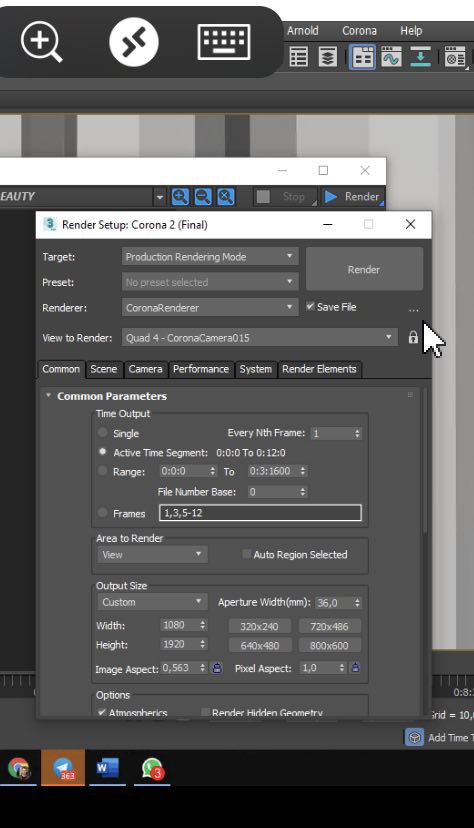This screenshot has width=474, height=828.
Task: Switch to the Camera tab
Action: pos(145,369)
